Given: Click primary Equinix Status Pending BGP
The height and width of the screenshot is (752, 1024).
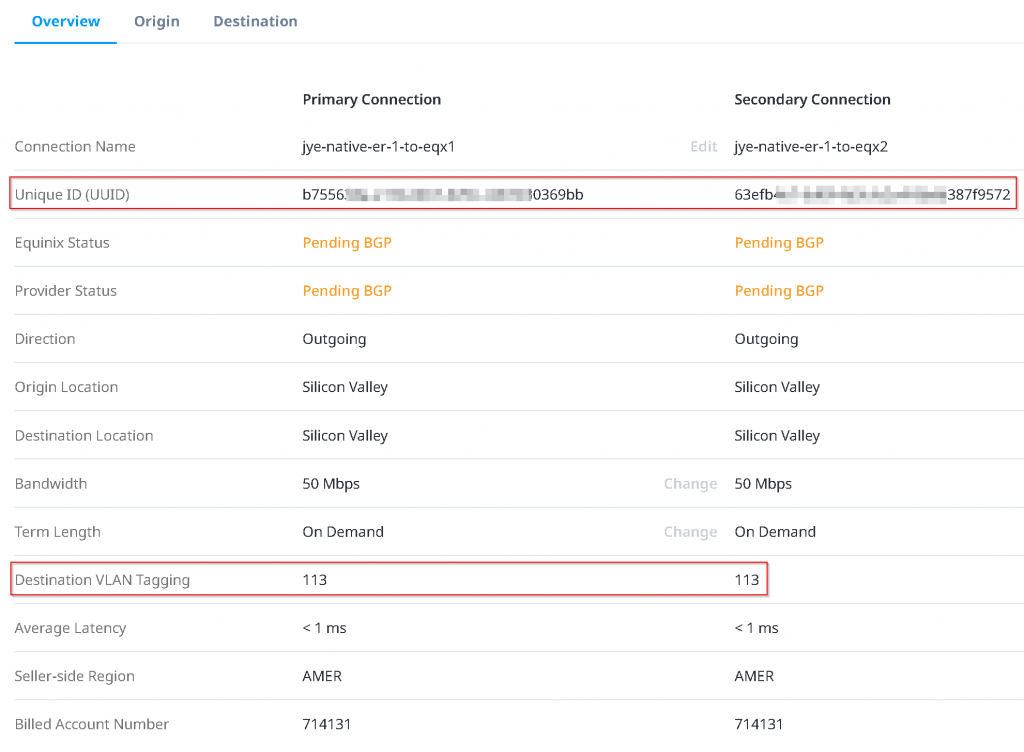Looking at the screenshot, I should pos(347,243).
